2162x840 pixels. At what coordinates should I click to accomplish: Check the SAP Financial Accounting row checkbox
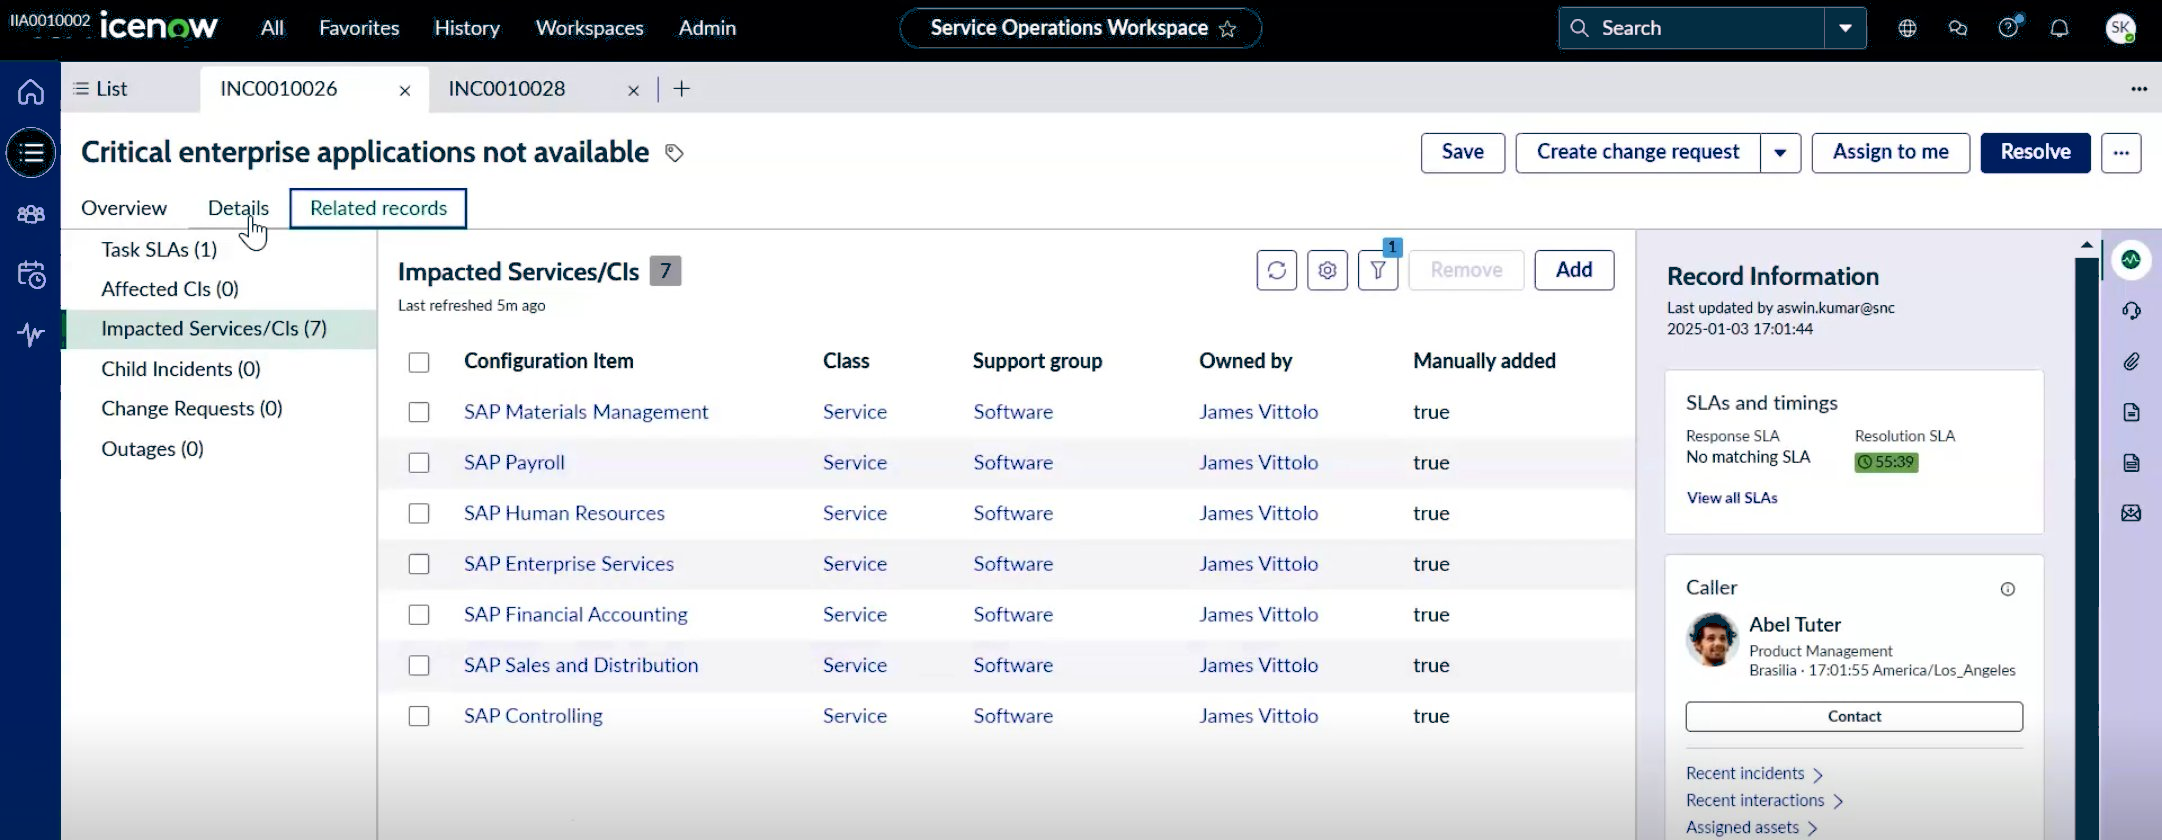(419, 615)
